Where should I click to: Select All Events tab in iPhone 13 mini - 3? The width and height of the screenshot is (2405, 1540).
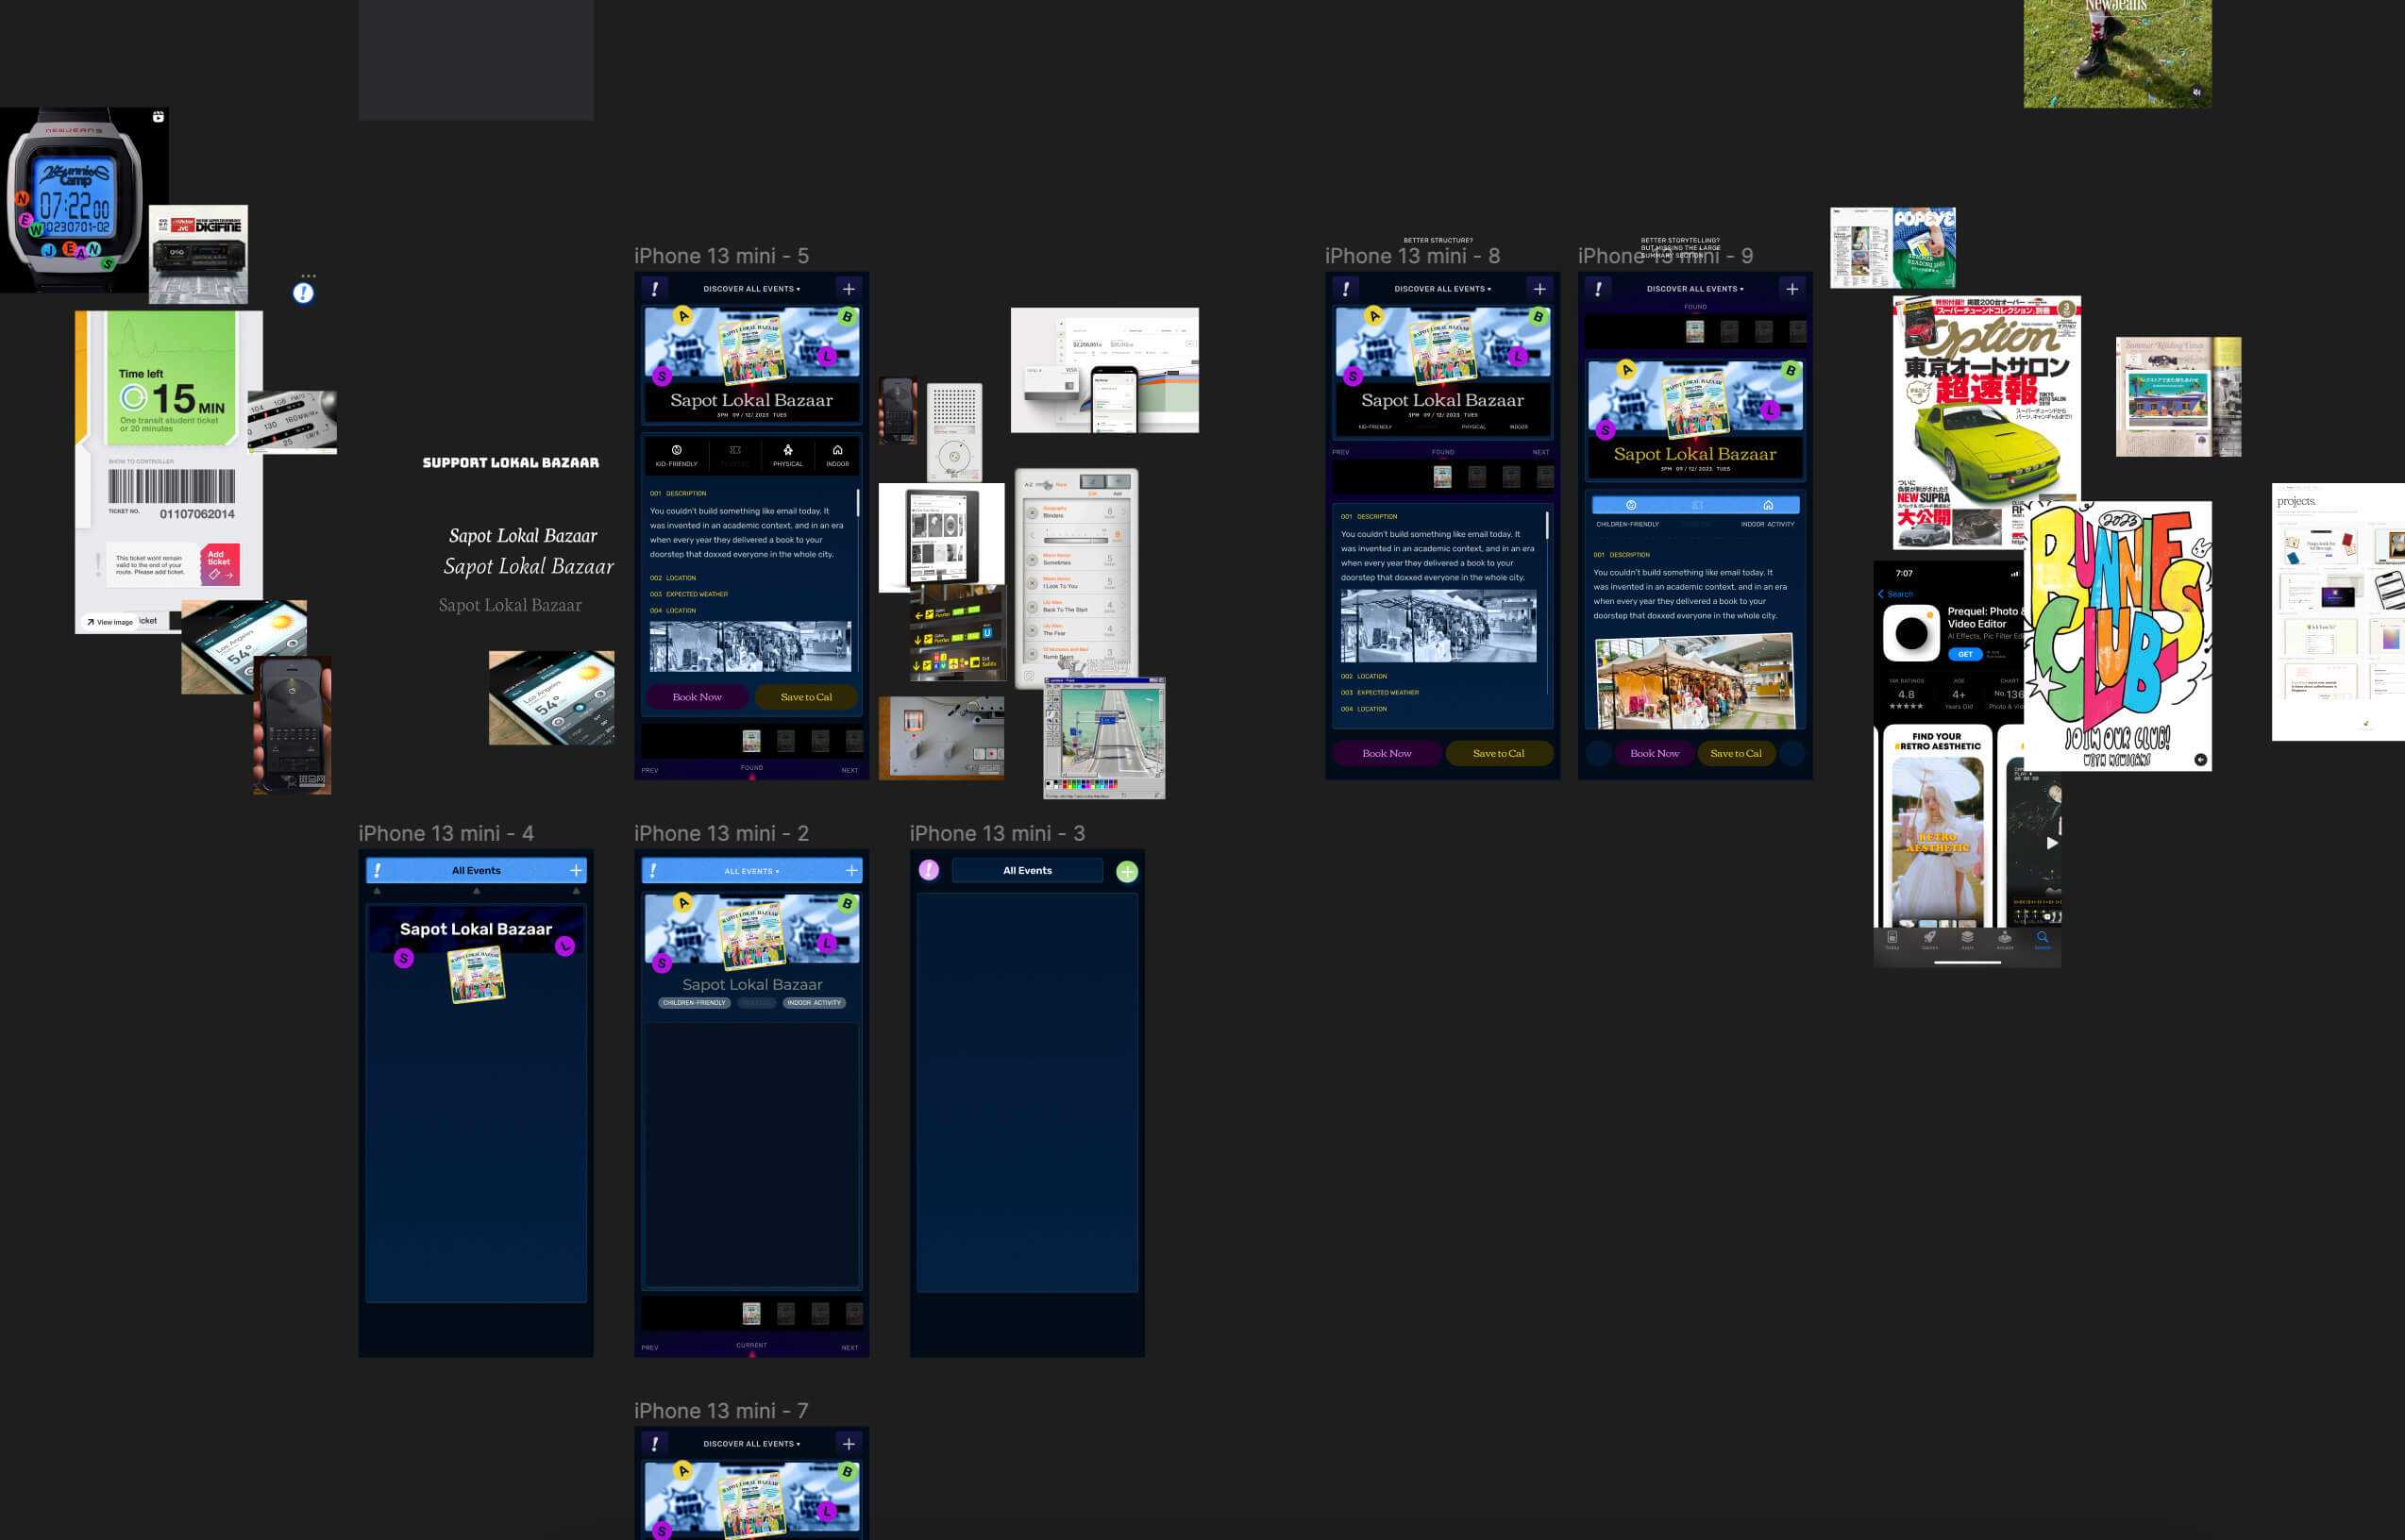[1027, 871]
